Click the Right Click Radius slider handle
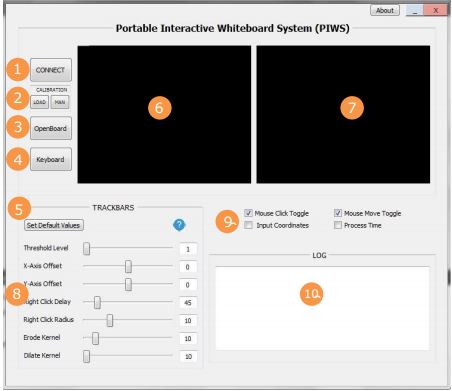This screenshot has width=452, height=391. click(110, 320)
